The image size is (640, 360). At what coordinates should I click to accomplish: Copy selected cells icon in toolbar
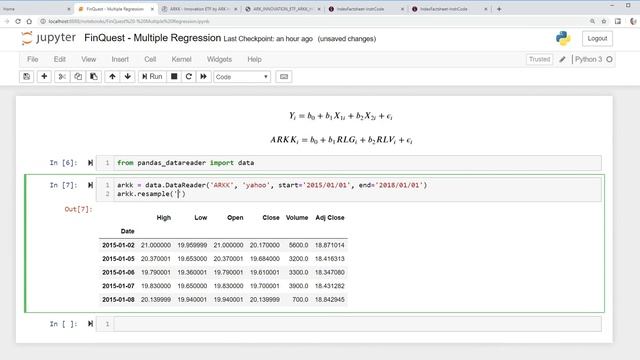(78, 77)
